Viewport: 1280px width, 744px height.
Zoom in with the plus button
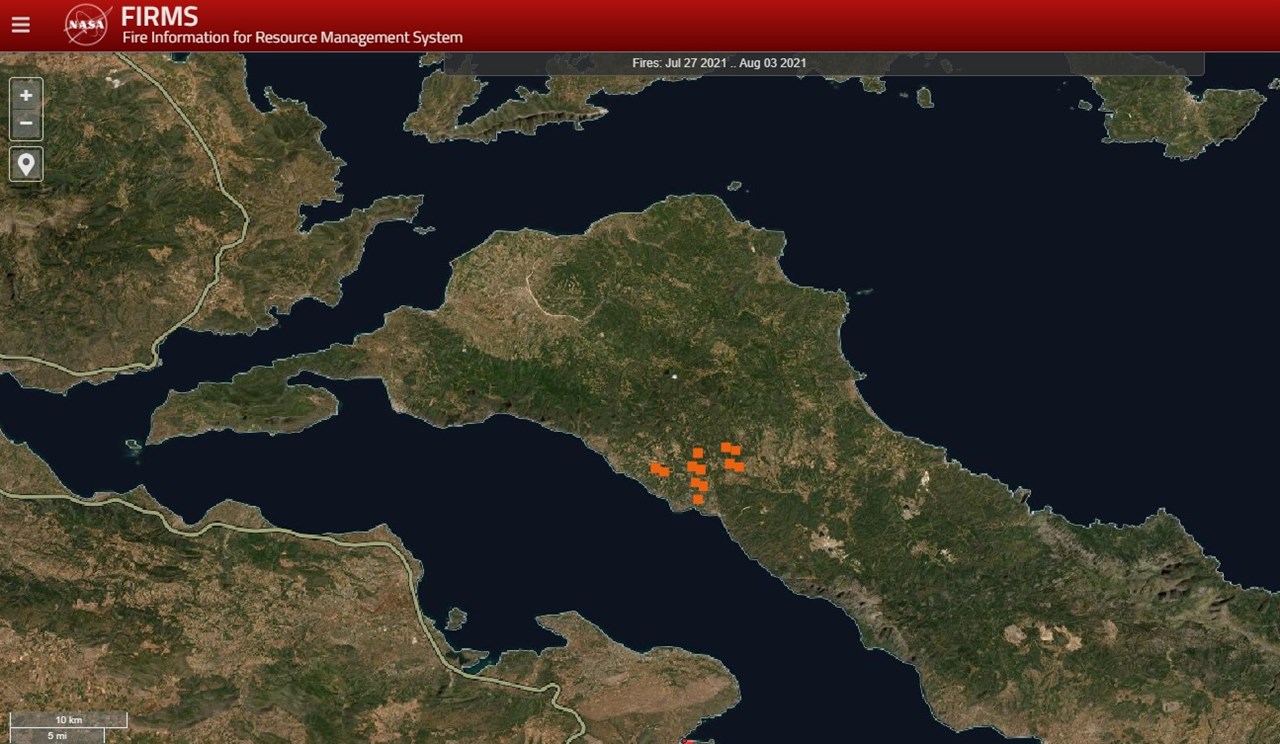coord(26,95)
